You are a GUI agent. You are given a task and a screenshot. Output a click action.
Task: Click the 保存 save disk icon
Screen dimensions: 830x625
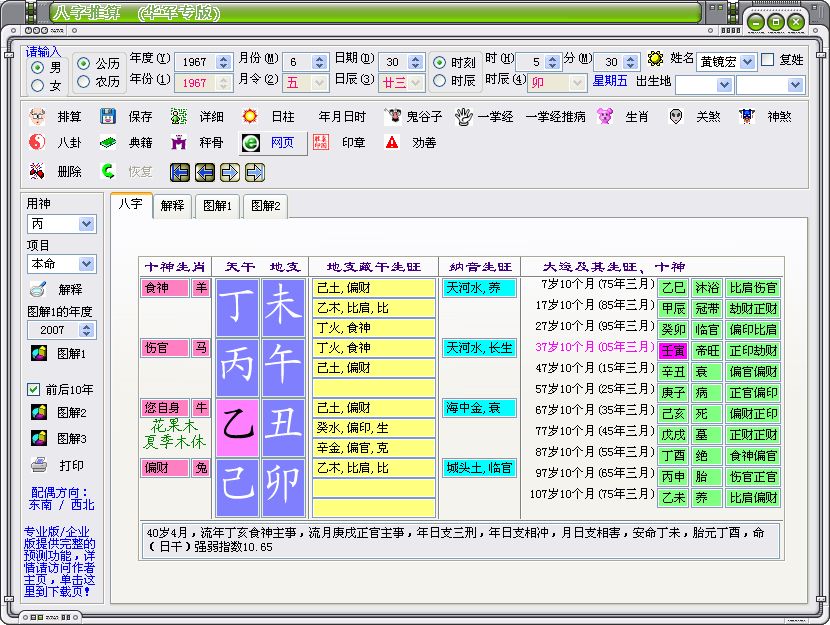[108, 117]
